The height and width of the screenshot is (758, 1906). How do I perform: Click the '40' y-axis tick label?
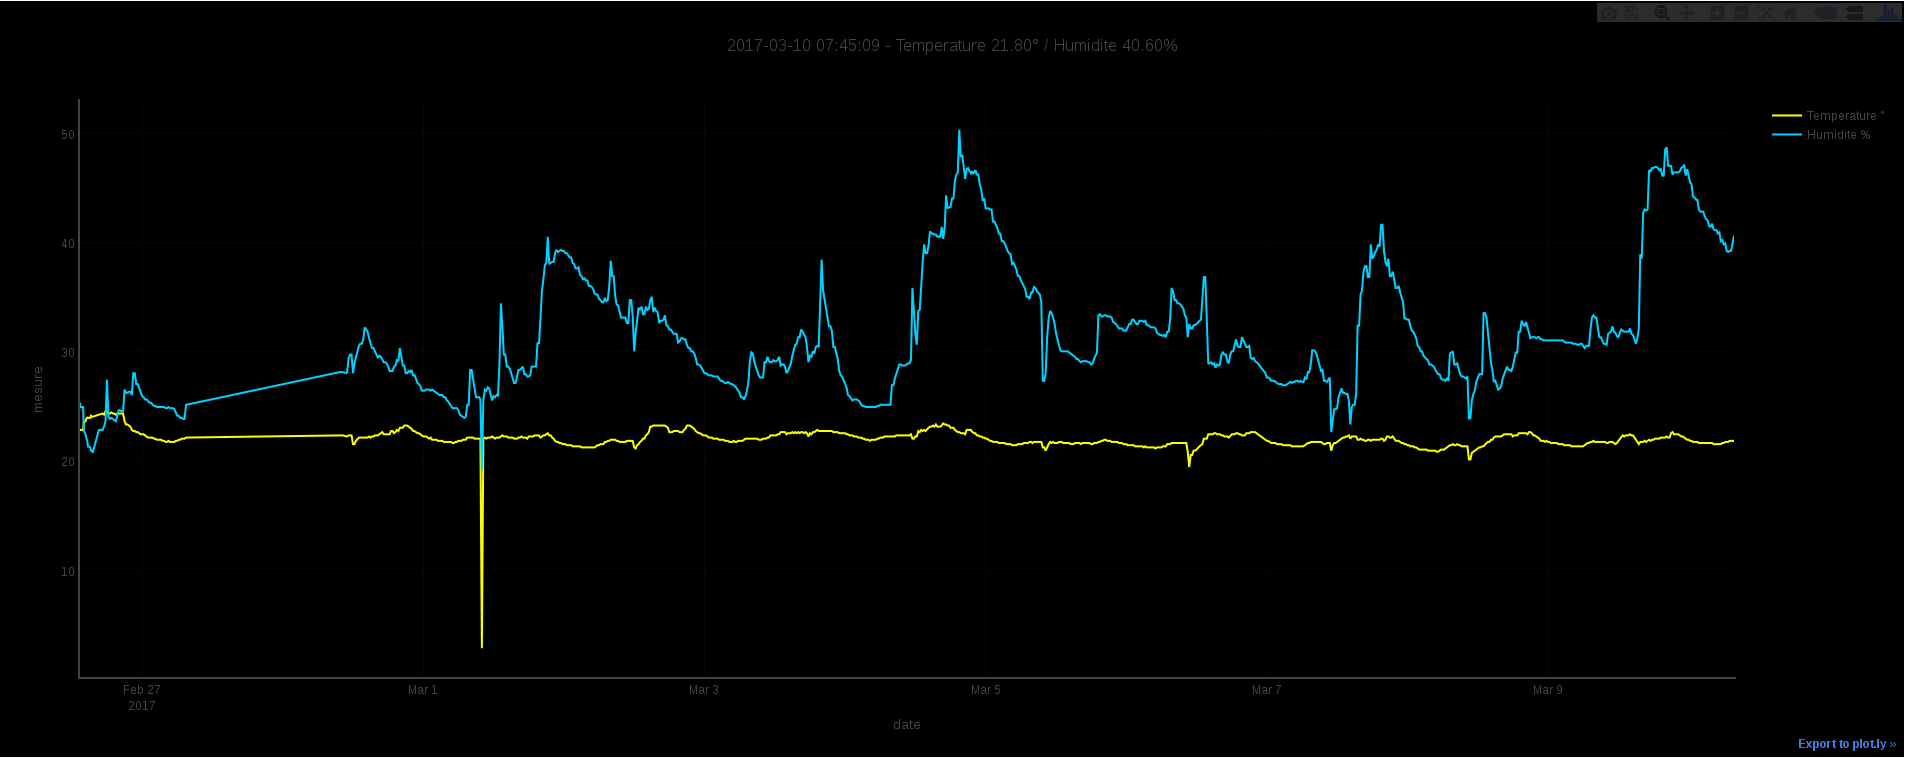(x=68, y=244)
